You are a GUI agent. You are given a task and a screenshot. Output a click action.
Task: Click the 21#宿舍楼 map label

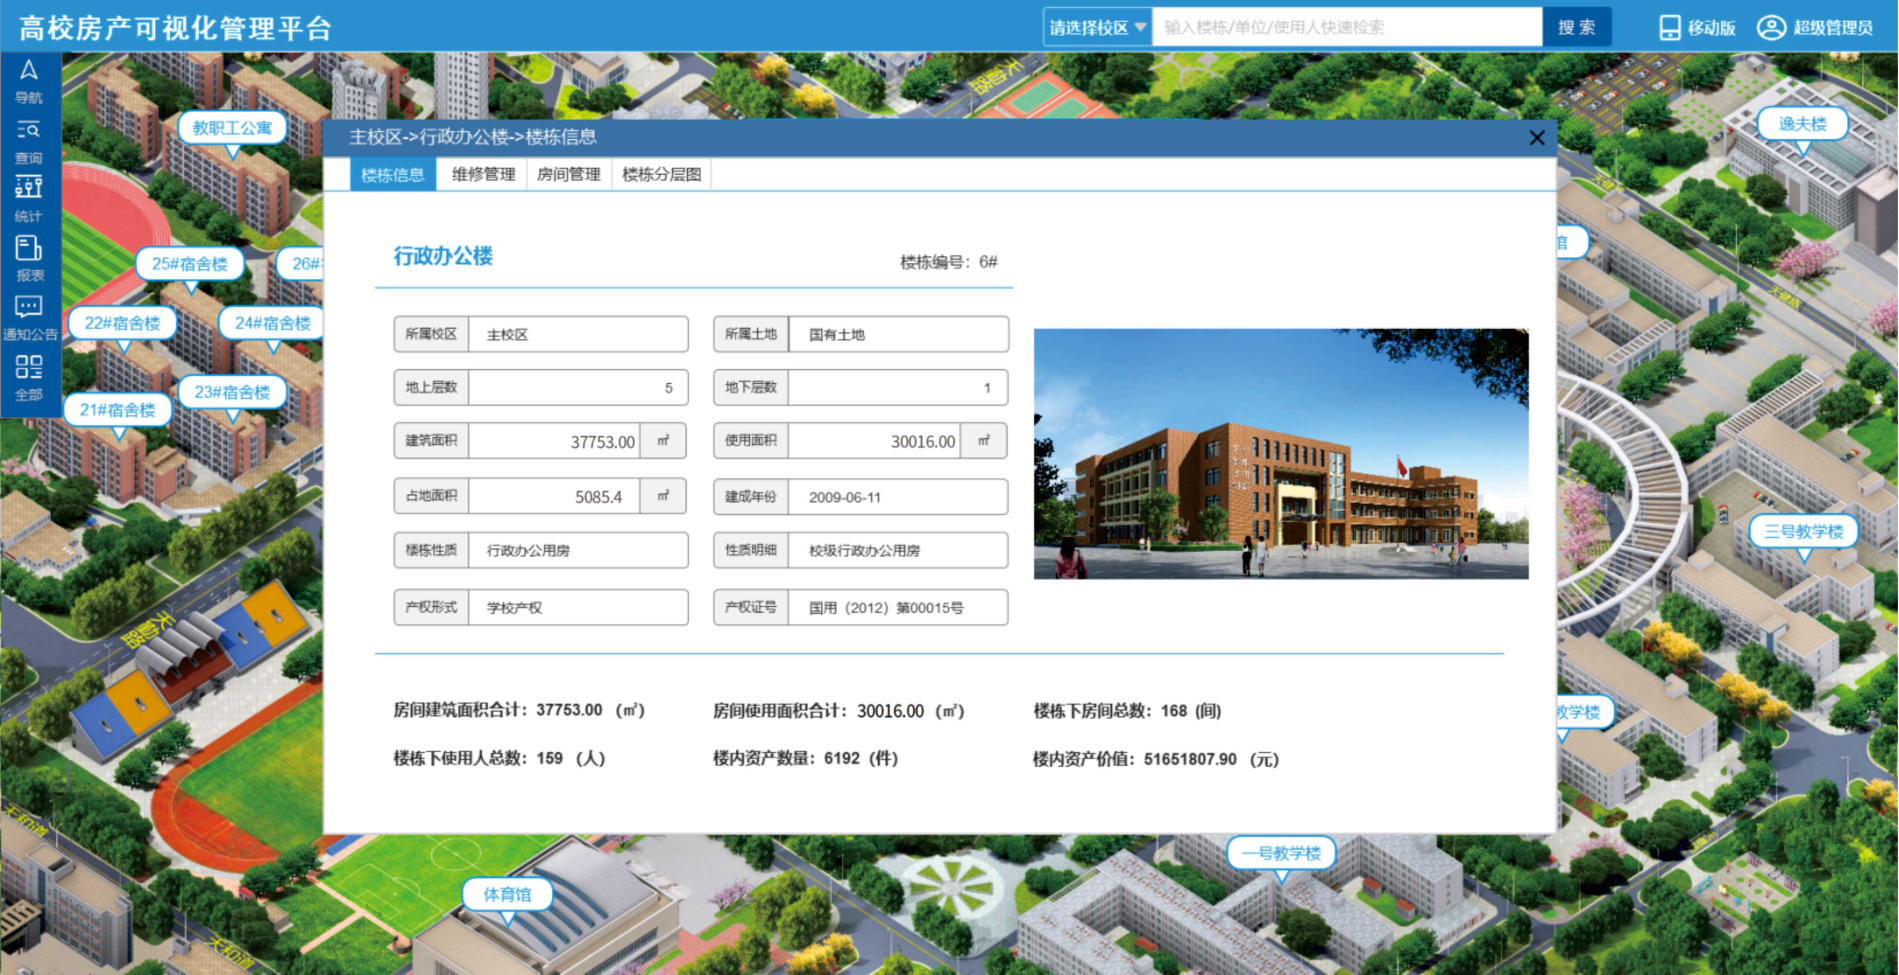pyautogui.click(x=118, y=410)
